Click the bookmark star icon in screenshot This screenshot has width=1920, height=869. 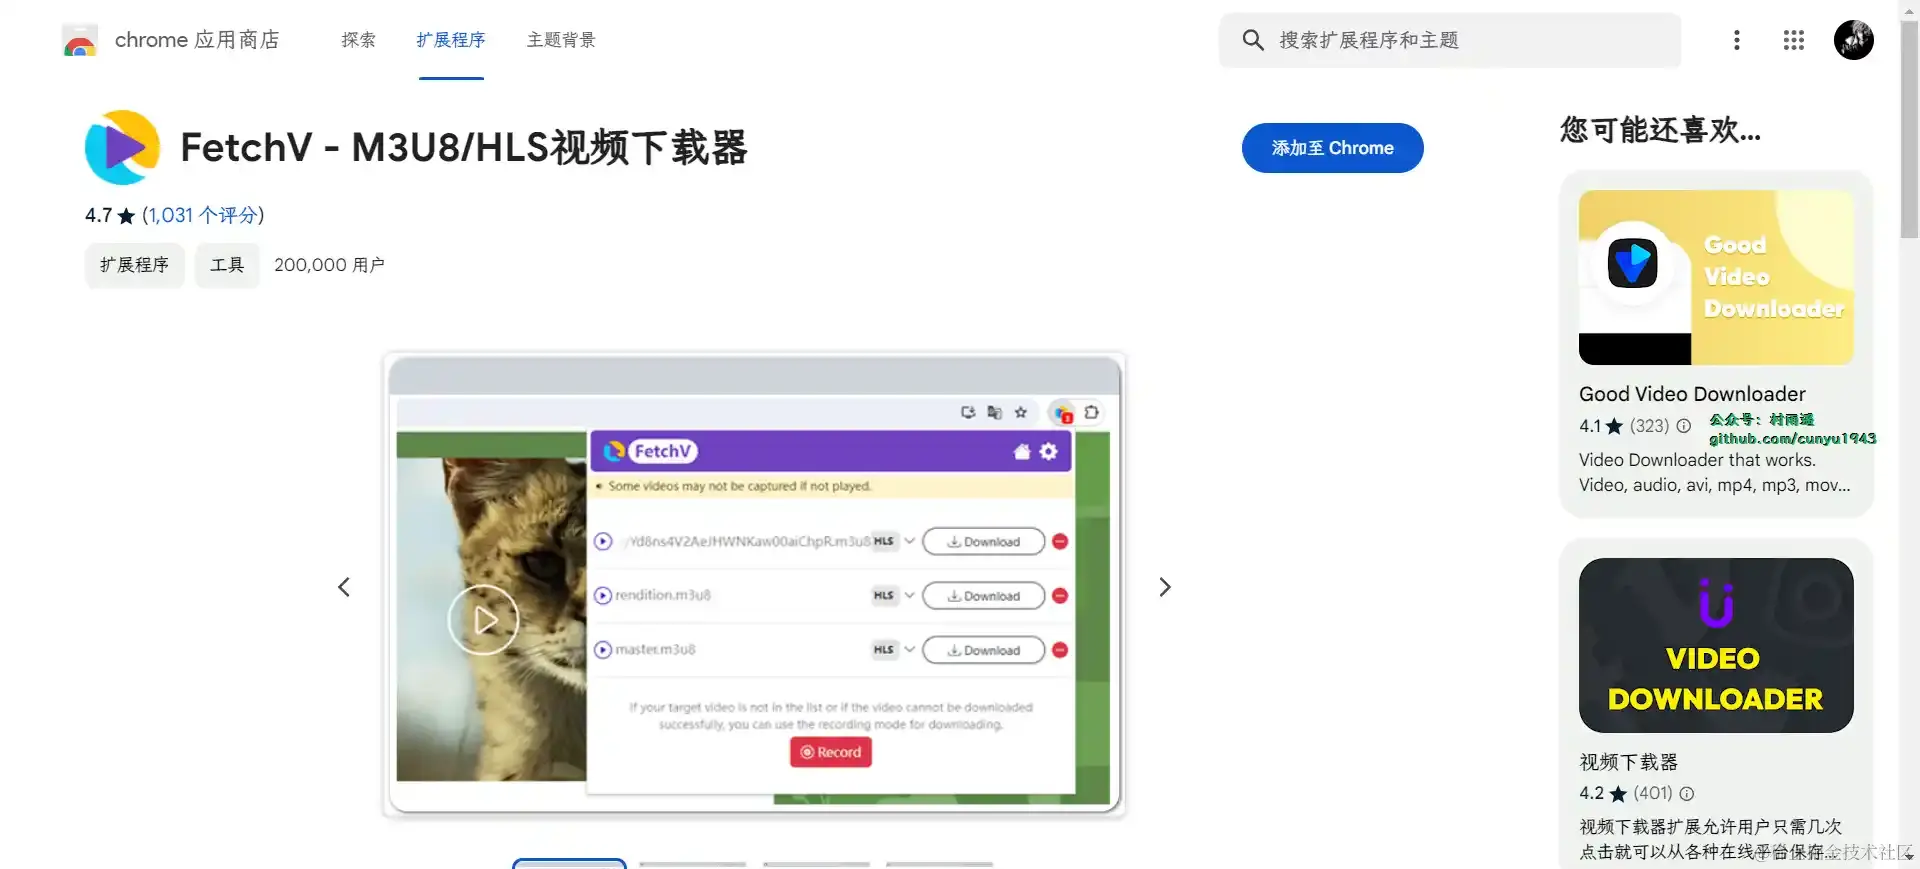pyautogui.click(x=1021, y=412)
